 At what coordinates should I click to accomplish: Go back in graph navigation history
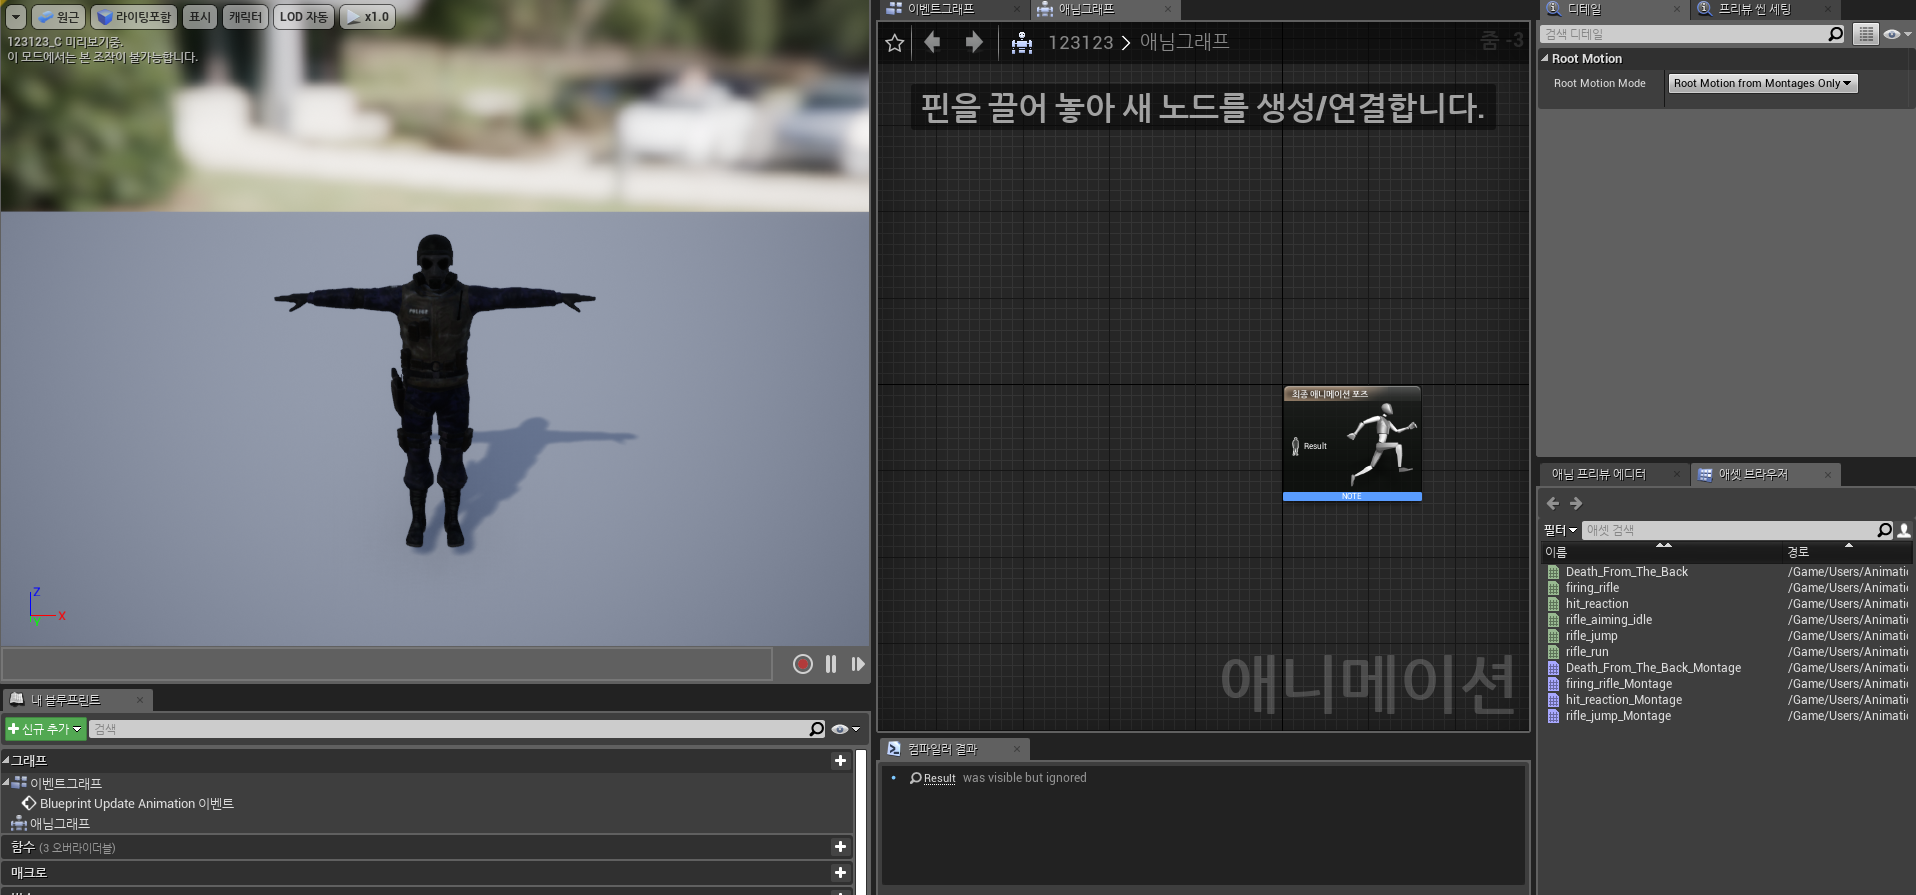(932, 42)
